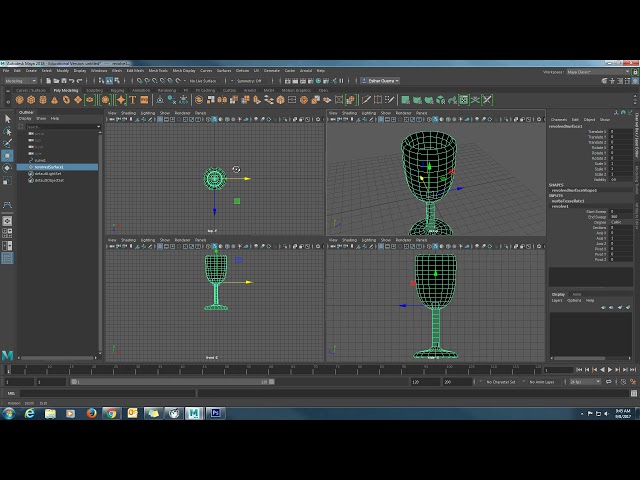
Task: Open the No Anim Layer dropdown
Action: point(543,382)
